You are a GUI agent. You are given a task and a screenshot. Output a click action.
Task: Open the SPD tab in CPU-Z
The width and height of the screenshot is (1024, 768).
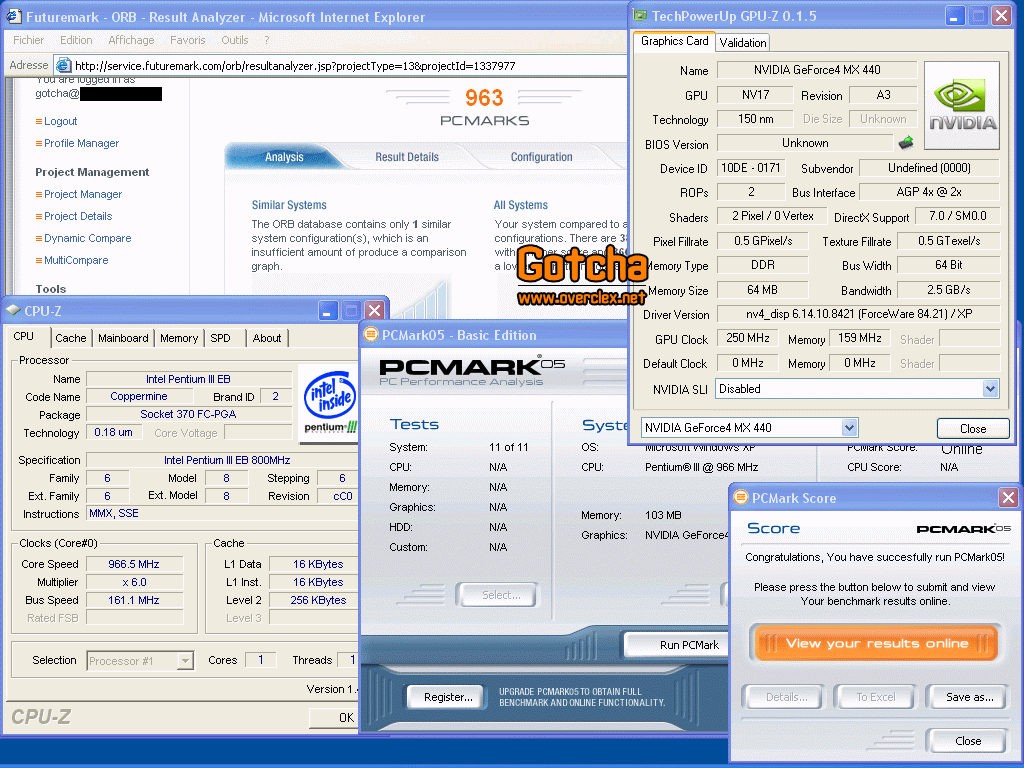point(220,338)
